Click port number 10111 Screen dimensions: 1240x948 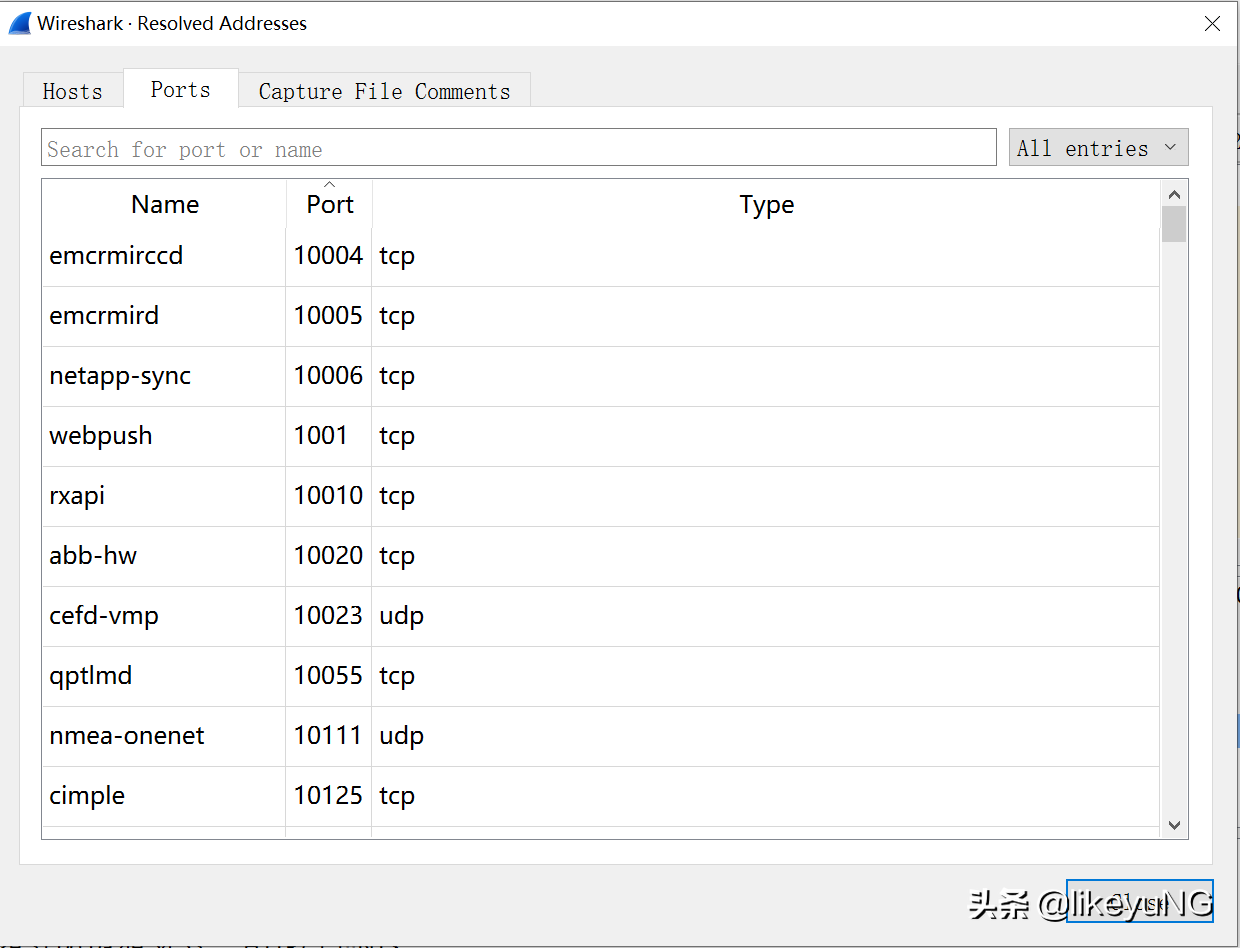point(328,736)
